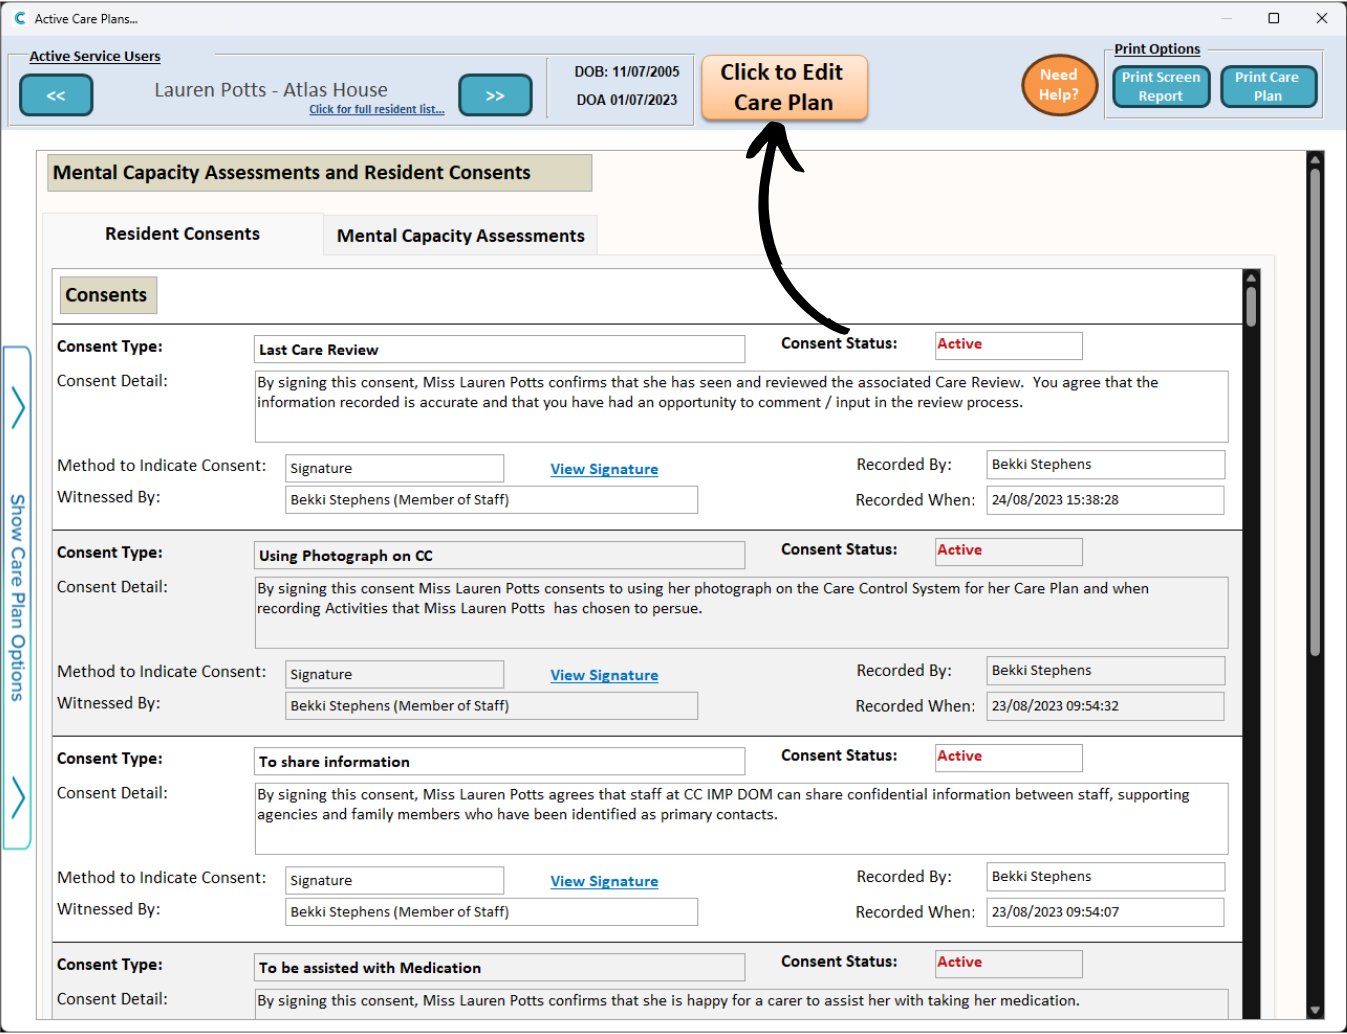The height and width of the screenshot is (1034, 1347).
Task: Switch to Resident Consents tab
Action: tap(183, 234)
